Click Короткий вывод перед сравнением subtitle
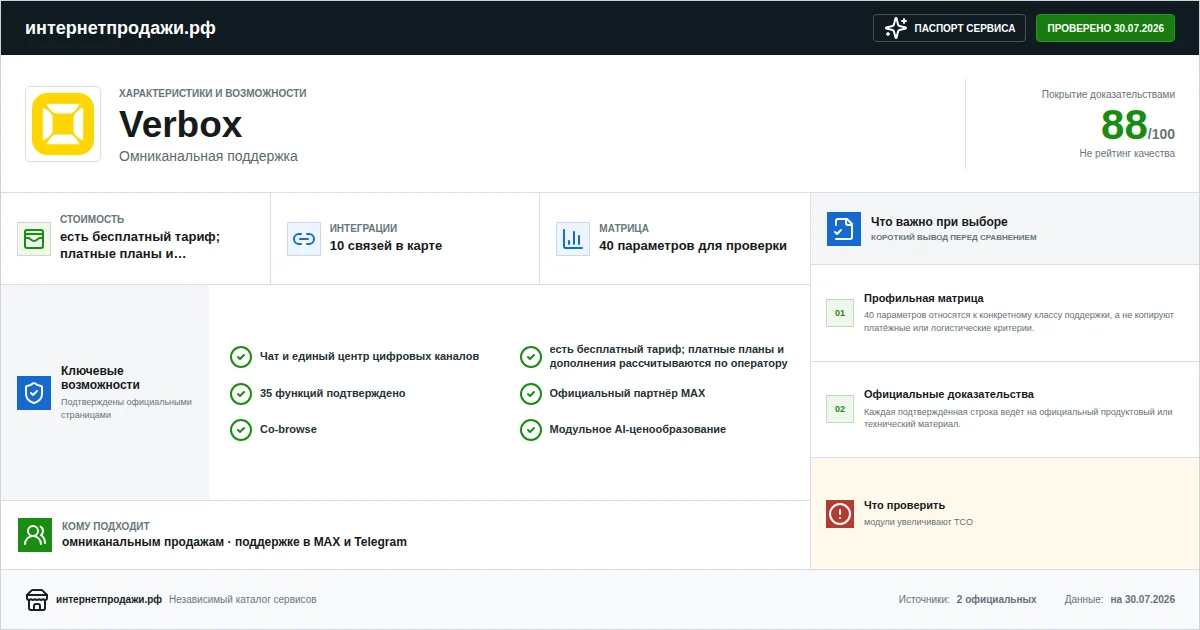The image size is (1200, 630). click(x=954, y=238)
